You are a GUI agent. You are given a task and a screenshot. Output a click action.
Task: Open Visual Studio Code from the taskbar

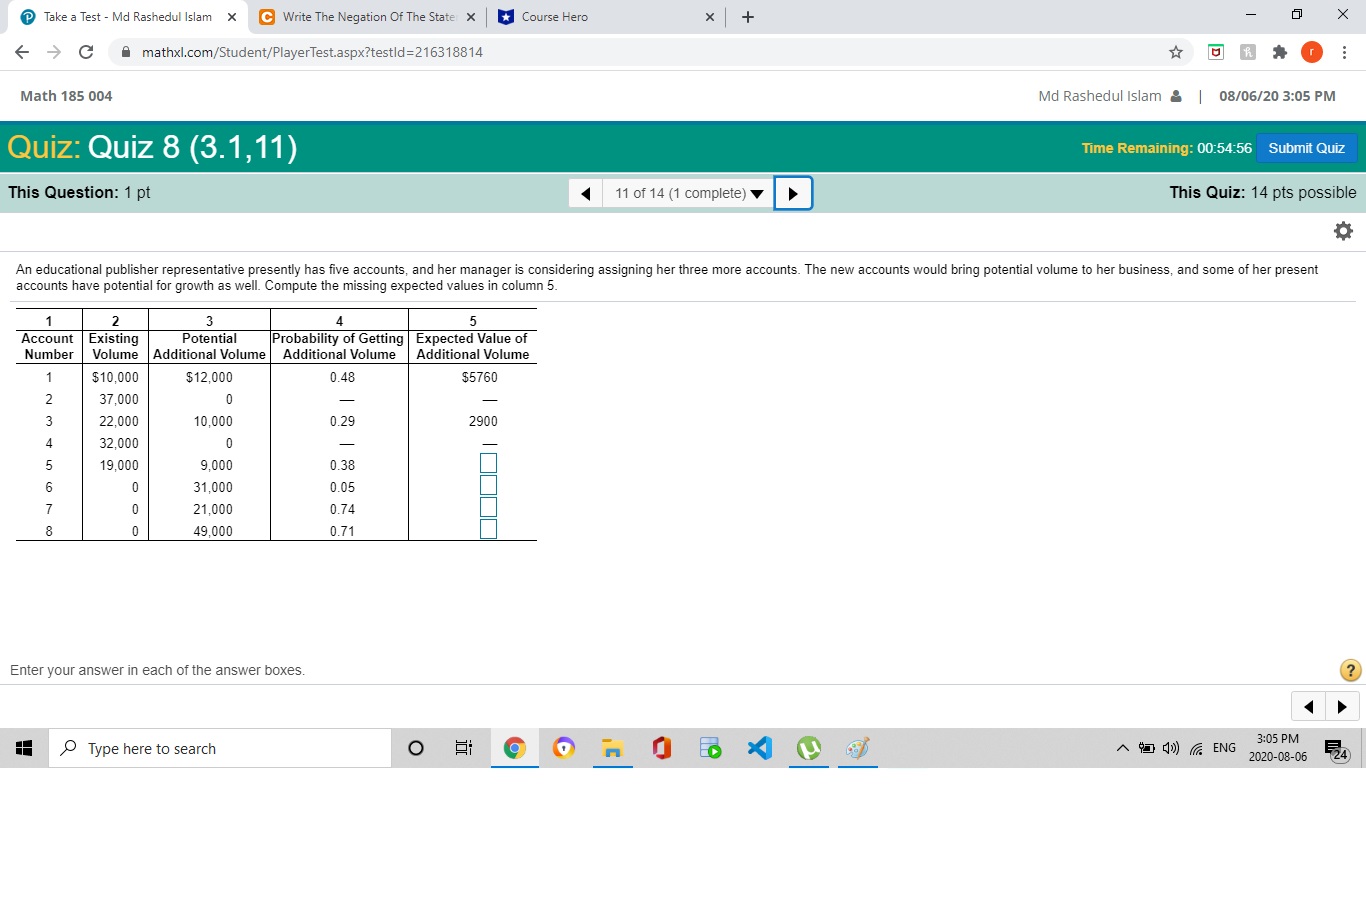coord(760,748)
